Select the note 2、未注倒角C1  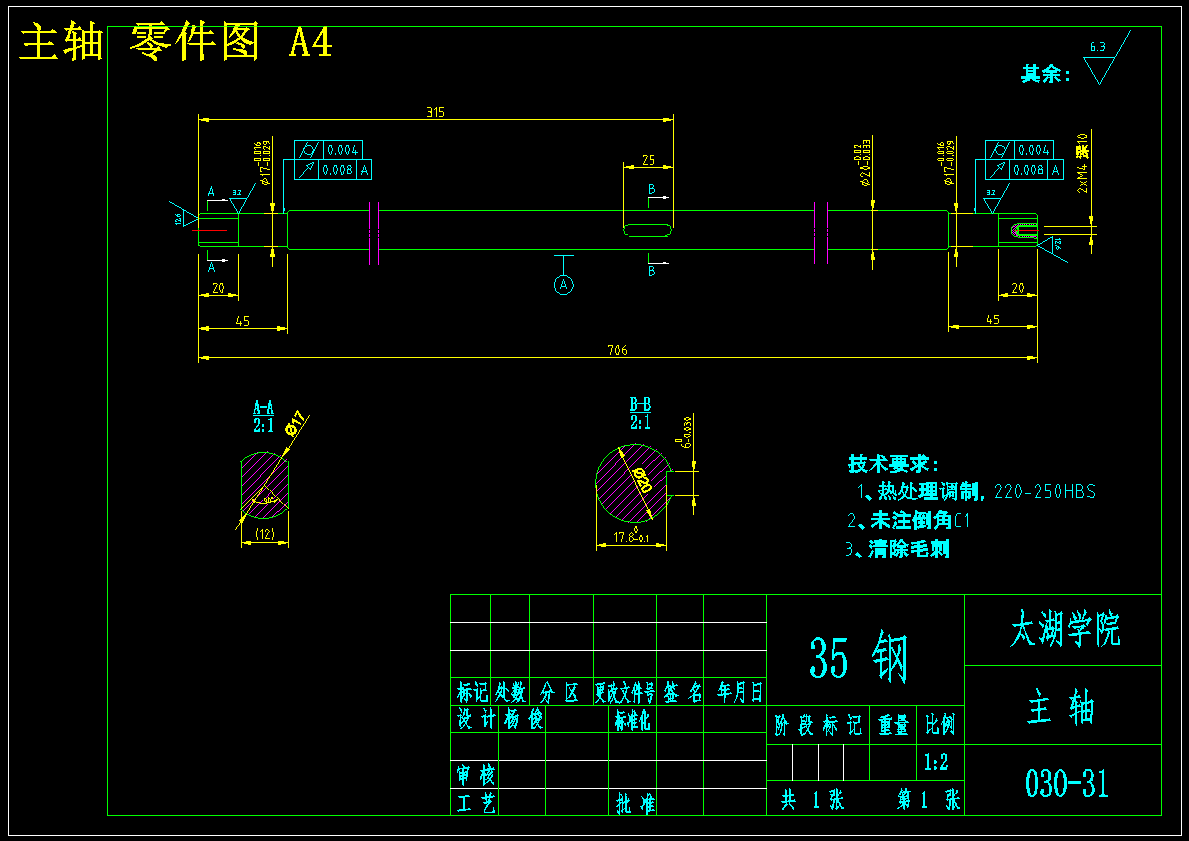pyautogui.click(x=908, y=520)
